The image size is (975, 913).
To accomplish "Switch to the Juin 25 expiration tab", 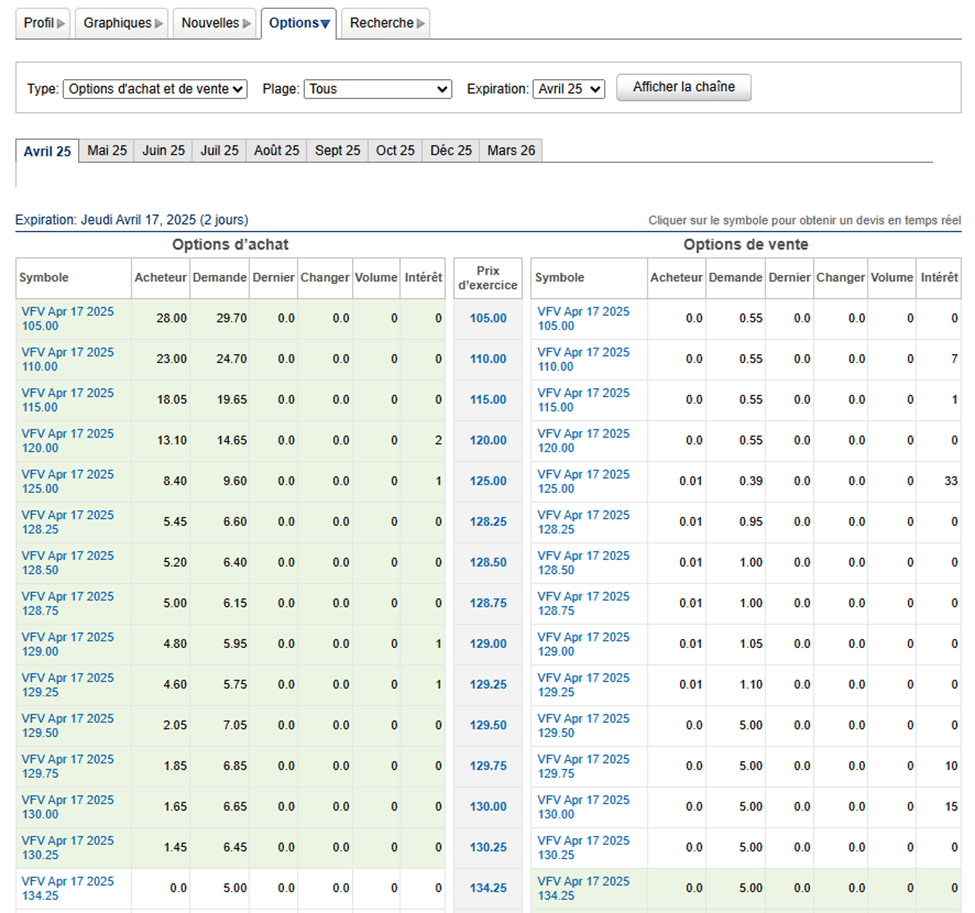I will point(164,151).
